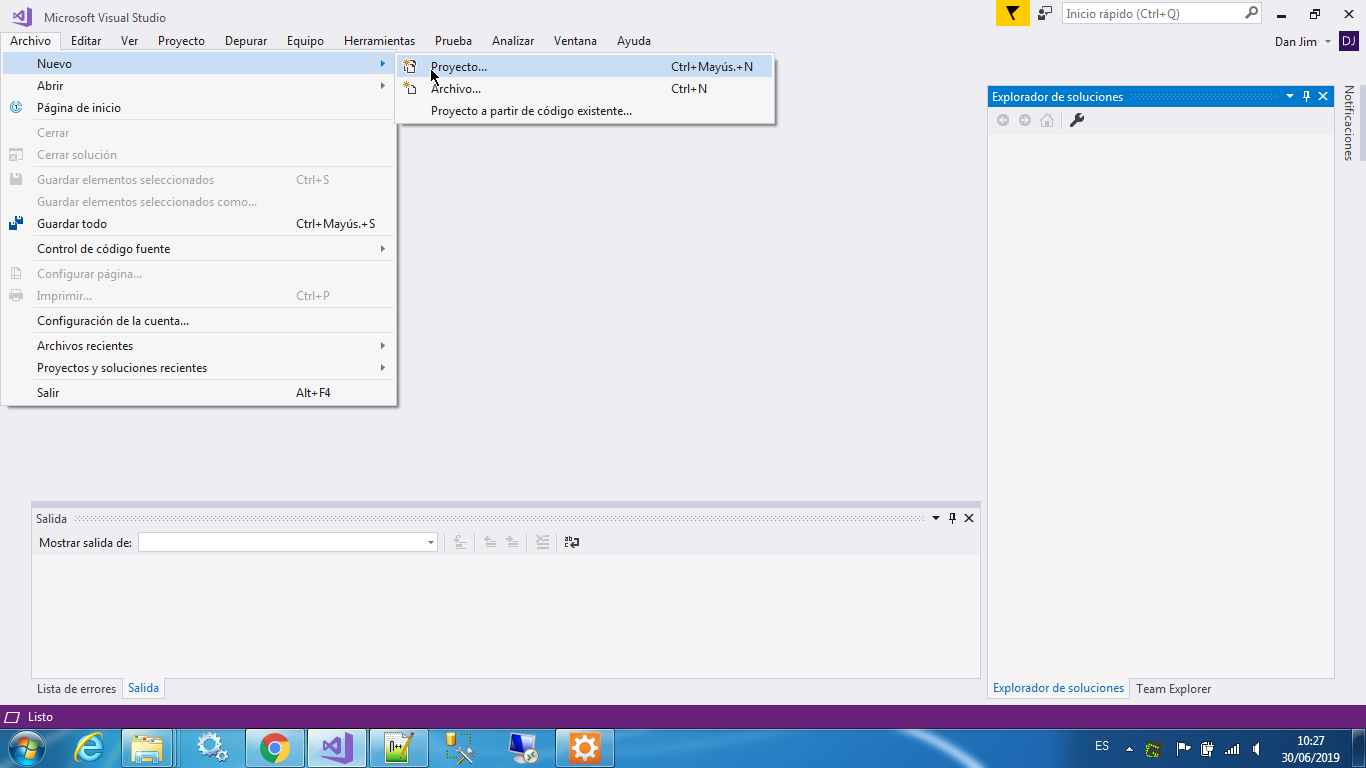Viewport: 1366px width, 768px height.
Task: Click the Inicio rápido search field
Action: click(x=1152, y=14)
